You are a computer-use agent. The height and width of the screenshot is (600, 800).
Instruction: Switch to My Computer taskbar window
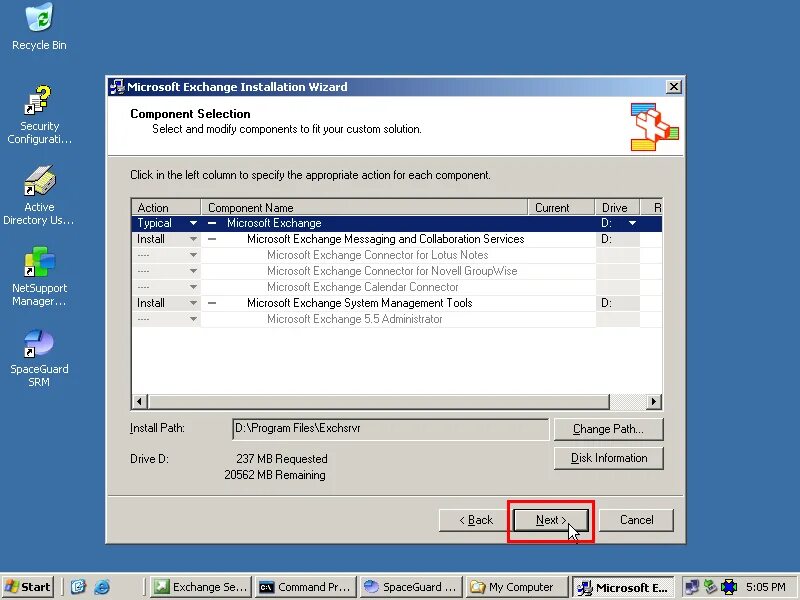point(517,587)
